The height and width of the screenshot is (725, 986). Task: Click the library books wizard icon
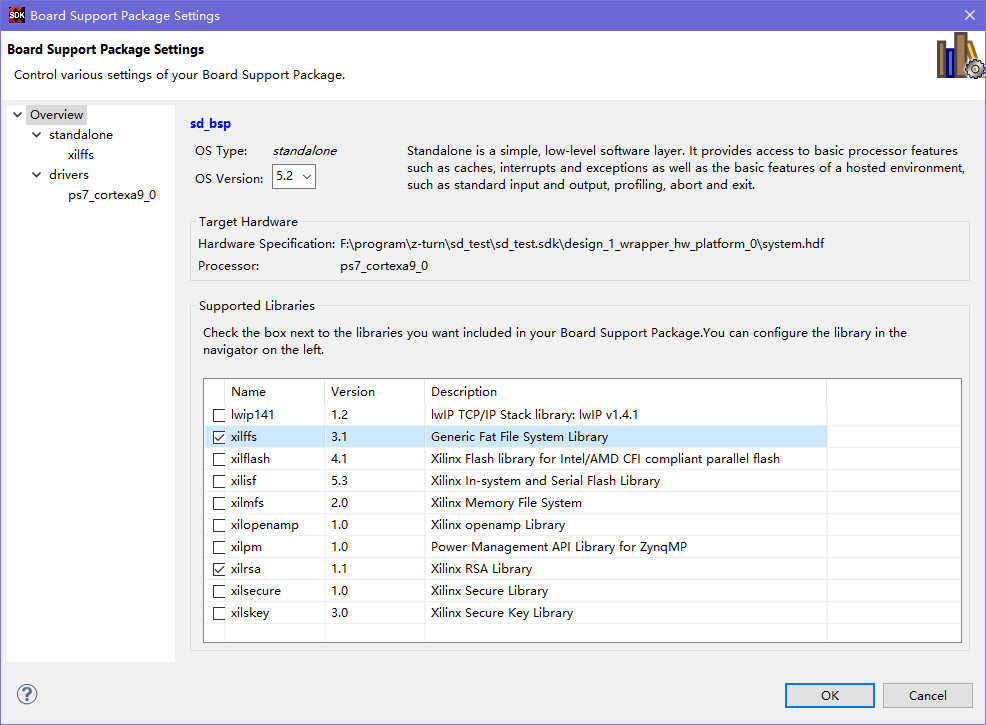click(960, 56)
